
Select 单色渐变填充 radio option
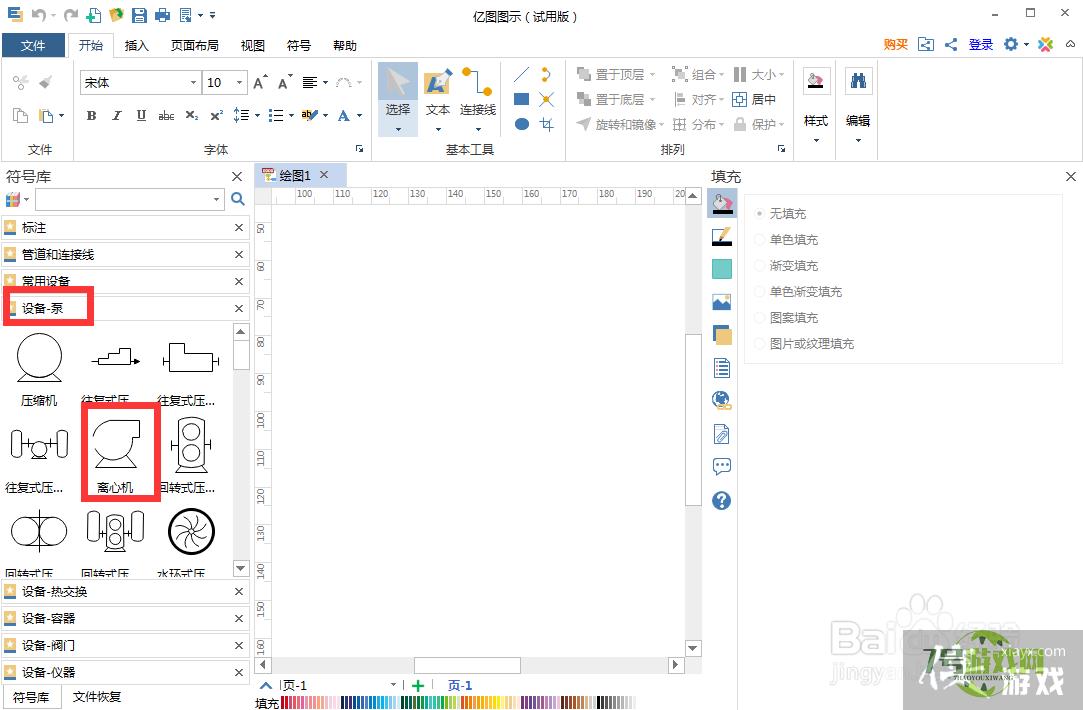tap(759, 291)
